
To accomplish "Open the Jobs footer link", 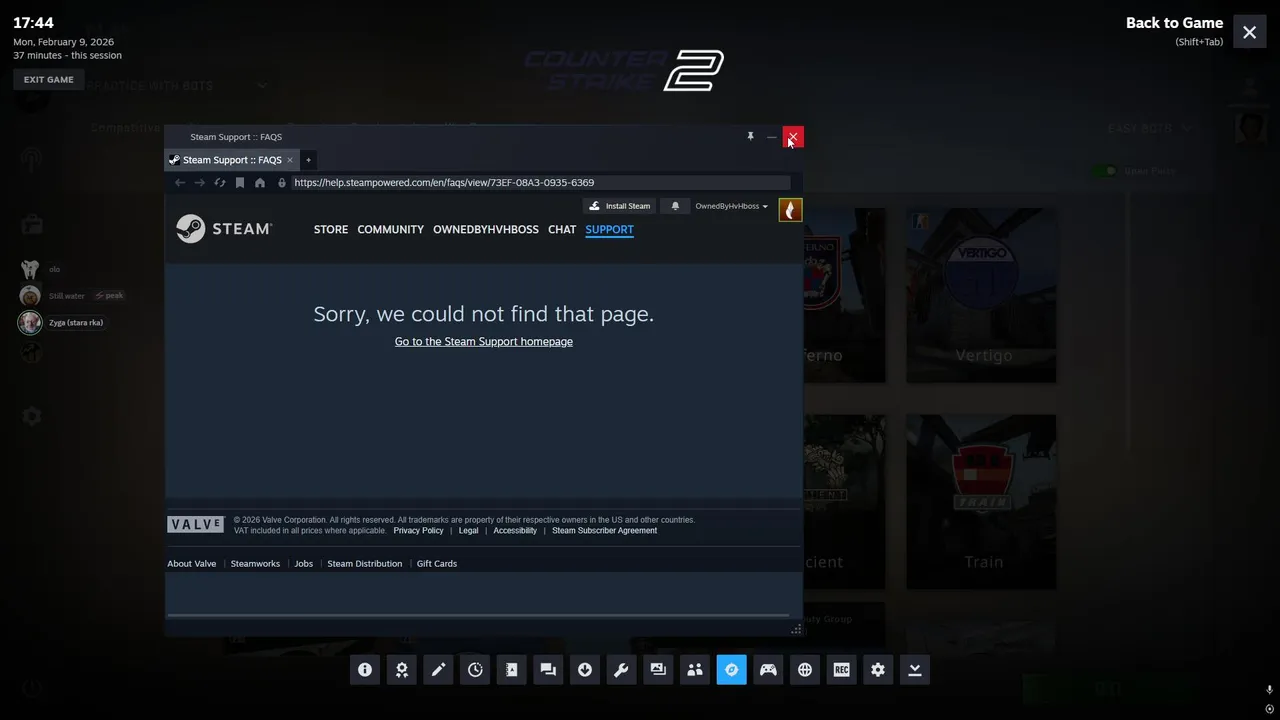I will [x=304, y=564].
